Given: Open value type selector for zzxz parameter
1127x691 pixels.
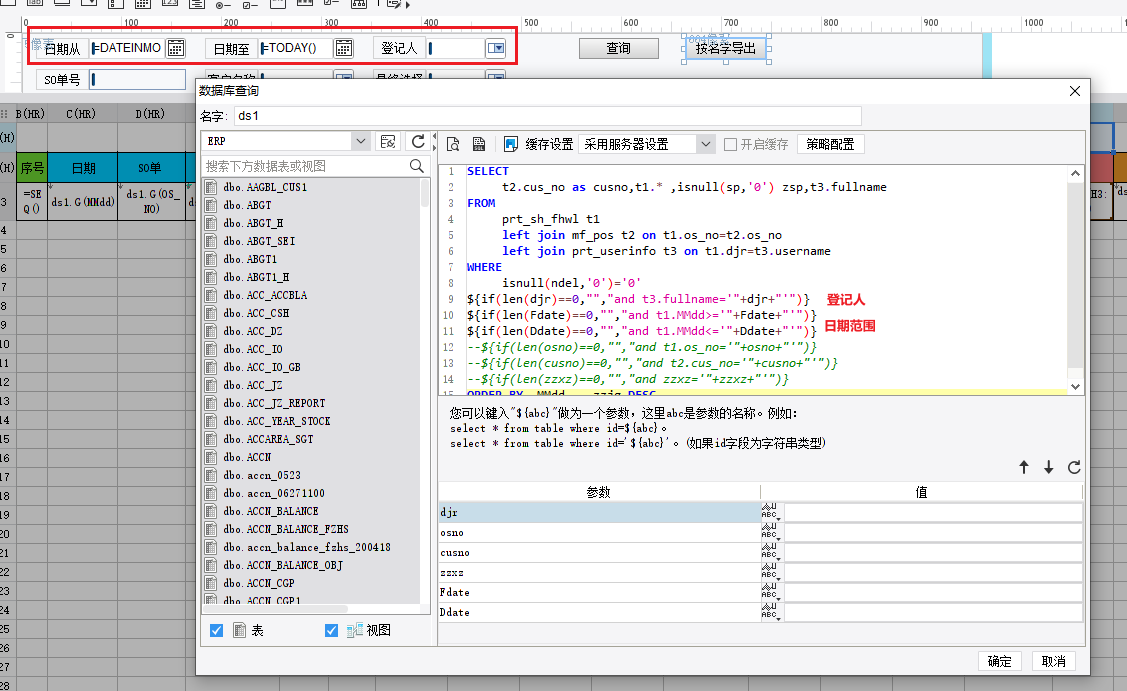Looking at the screenshot, I should point(770,572).
